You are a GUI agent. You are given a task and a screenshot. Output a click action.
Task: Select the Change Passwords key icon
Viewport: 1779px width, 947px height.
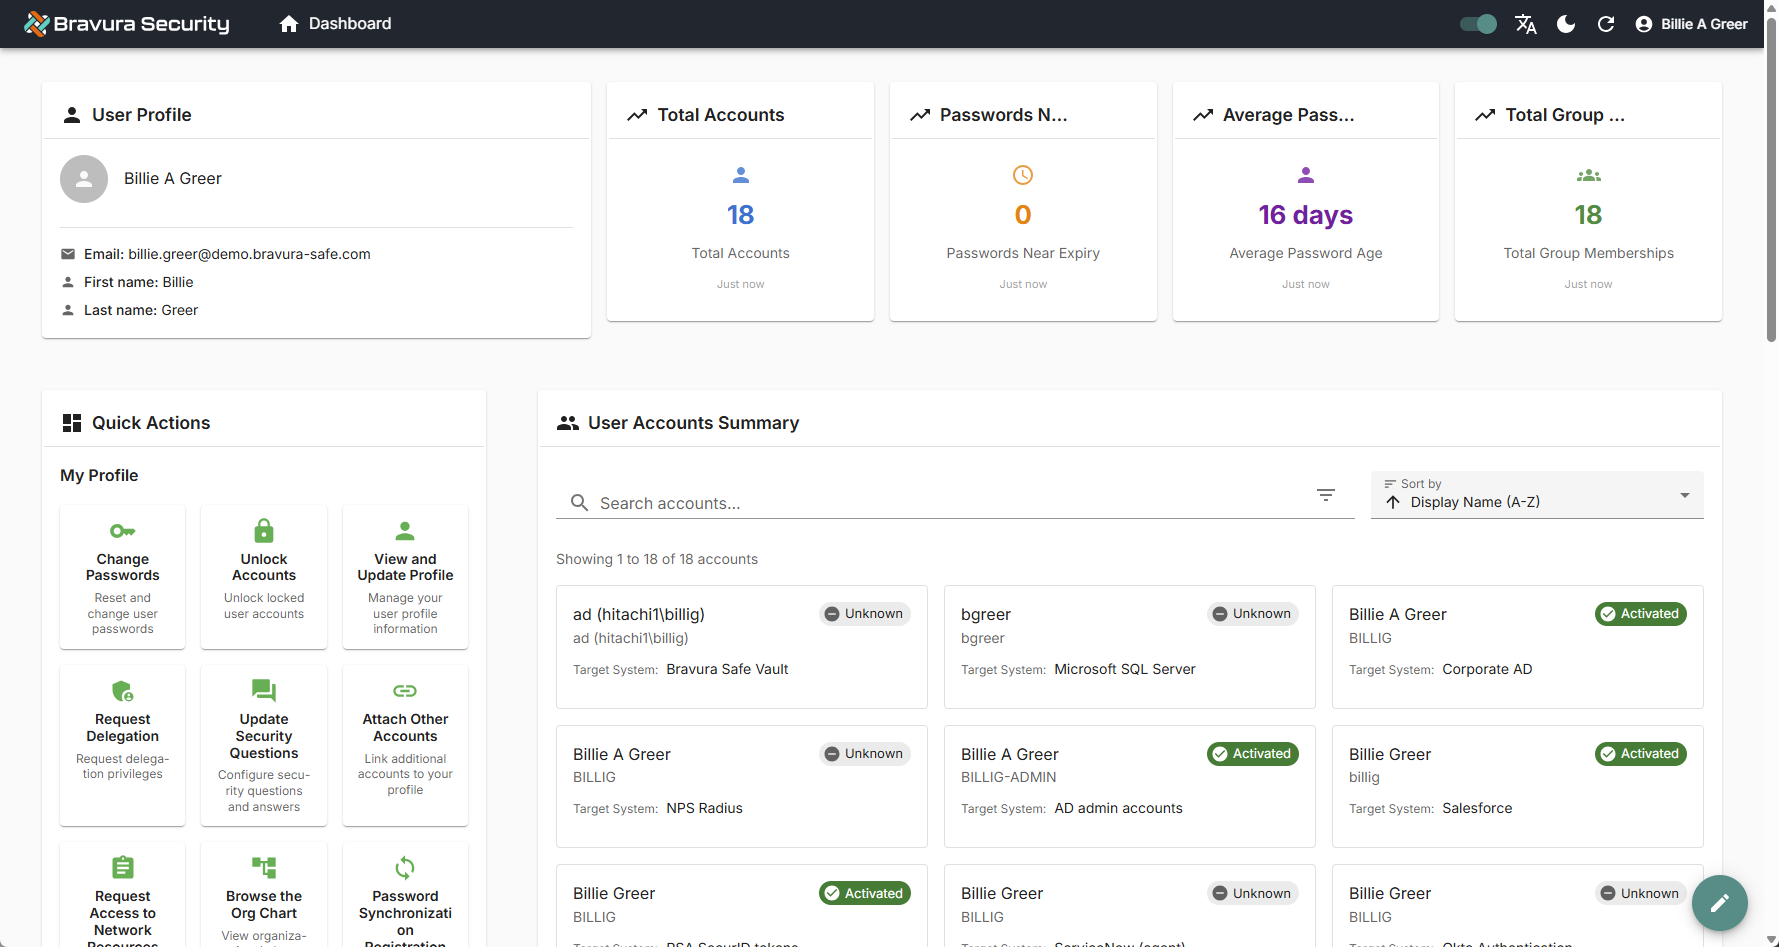[122, 531]
